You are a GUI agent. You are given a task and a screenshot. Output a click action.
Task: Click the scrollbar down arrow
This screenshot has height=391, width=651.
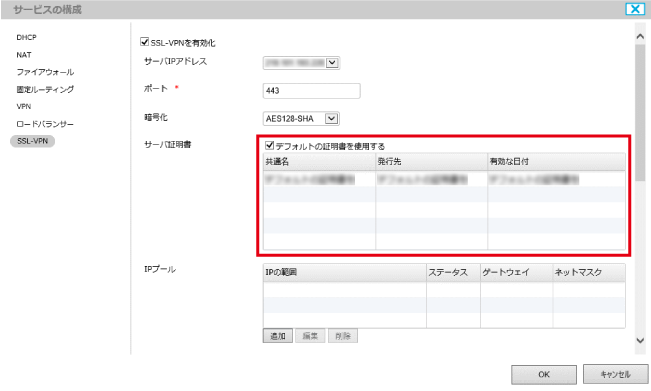click(x=640, y=341)
